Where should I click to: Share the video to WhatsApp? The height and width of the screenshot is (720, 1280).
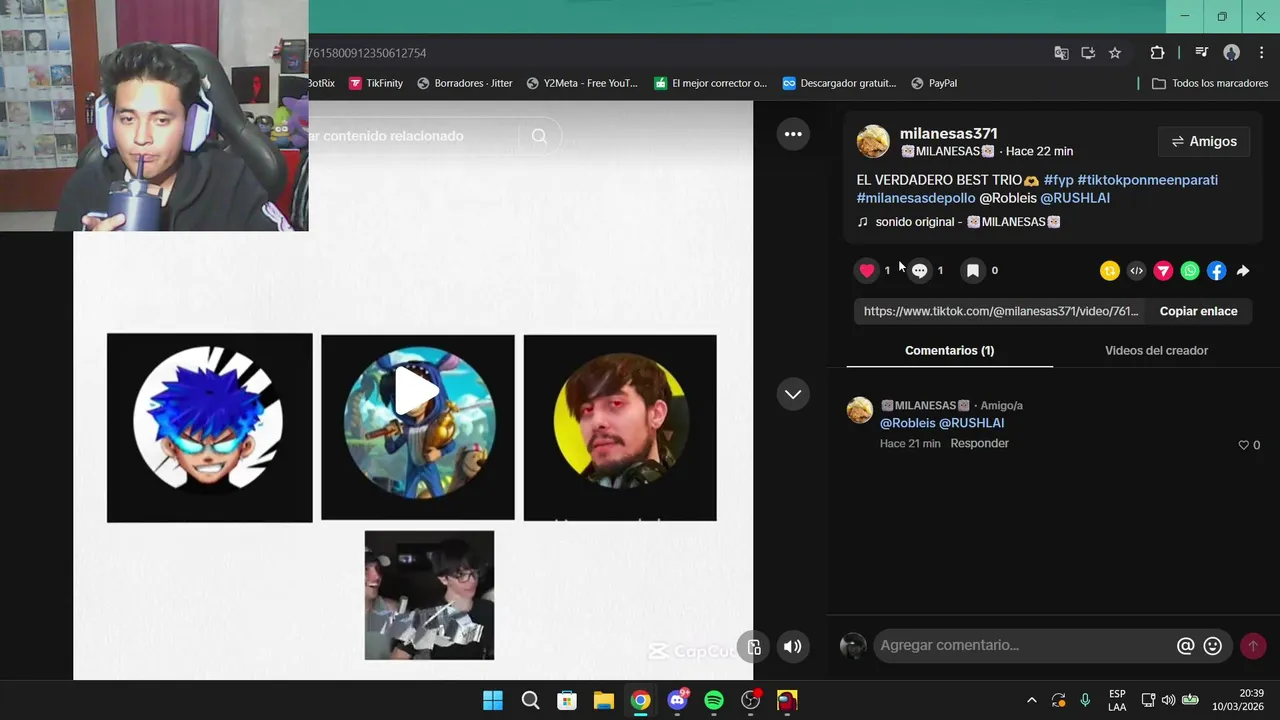click(1190, 270)
